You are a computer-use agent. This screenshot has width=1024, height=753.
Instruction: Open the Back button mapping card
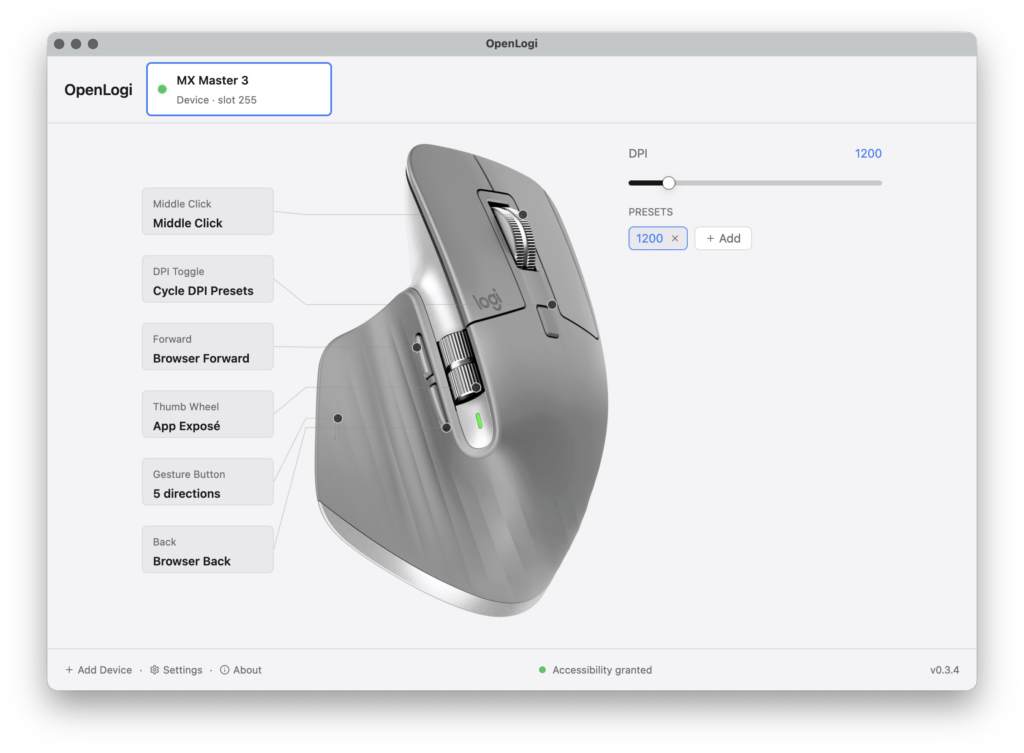click(x=208, y=550)
